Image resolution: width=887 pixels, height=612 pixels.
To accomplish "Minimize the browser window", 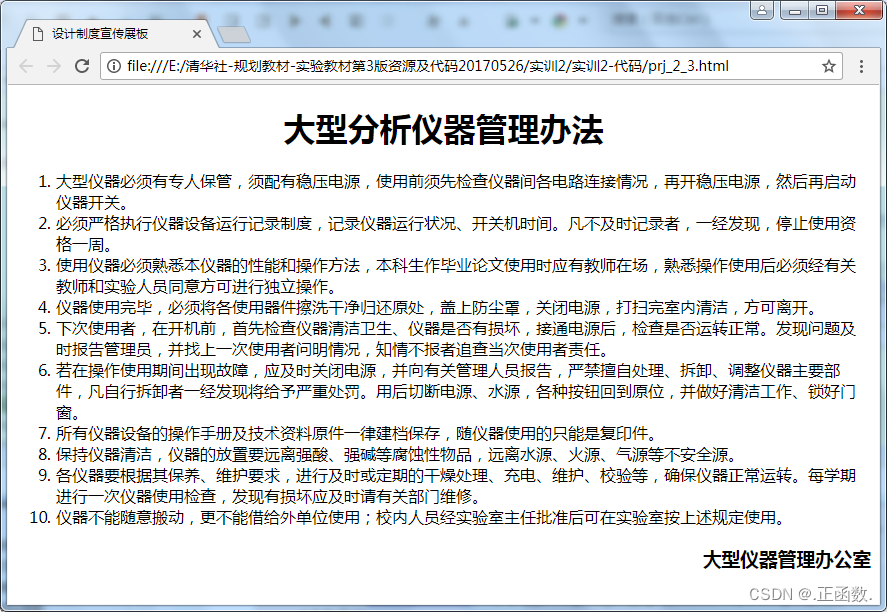I will 795,10.
